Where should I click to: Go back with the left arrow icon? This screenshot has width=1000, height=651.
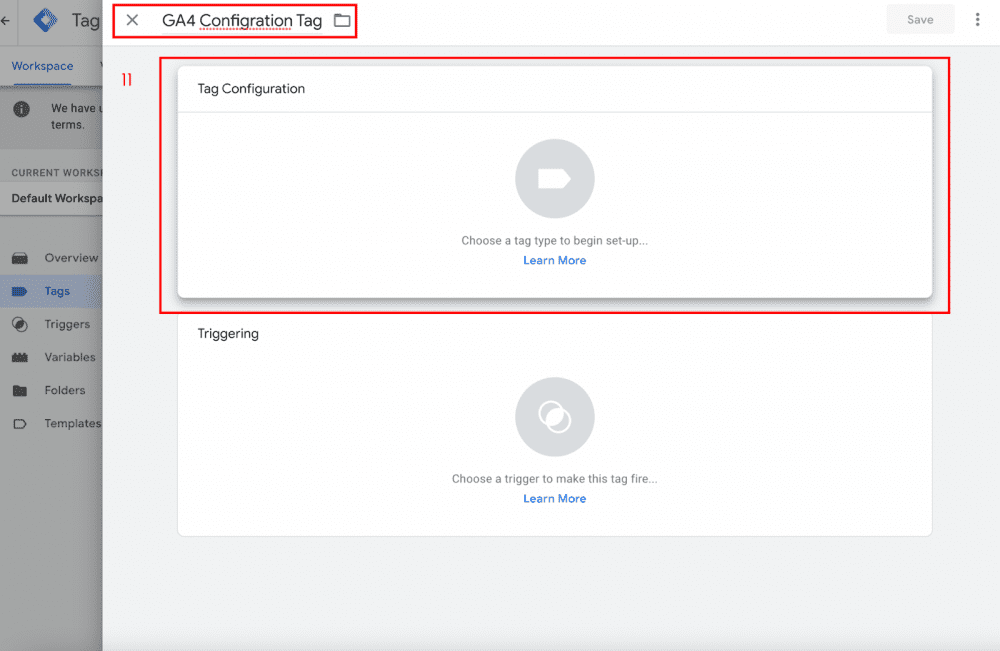pyautogui.click(x=6, y=20)
